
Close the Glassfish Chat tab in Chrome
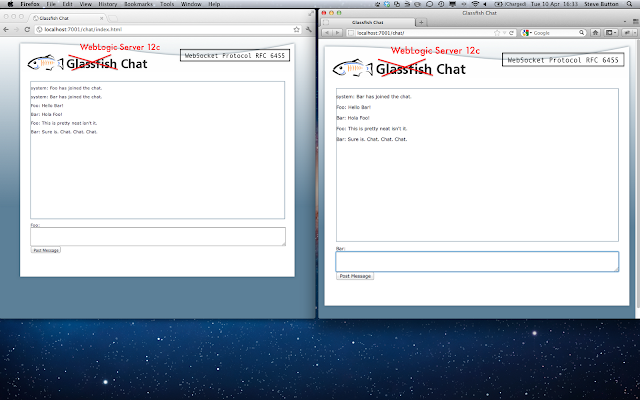coord(102,18)
